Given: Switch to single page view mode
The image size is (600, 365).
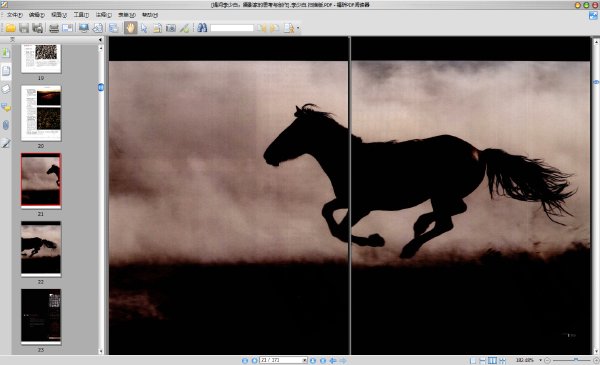Looking at the screenshot, I should (x=473, y=360).
